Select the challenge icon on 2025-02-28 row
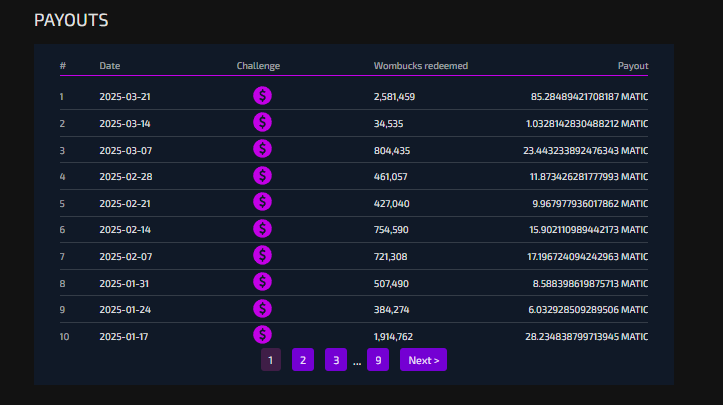This screenshot has width=723, height=405. [262, 176]
